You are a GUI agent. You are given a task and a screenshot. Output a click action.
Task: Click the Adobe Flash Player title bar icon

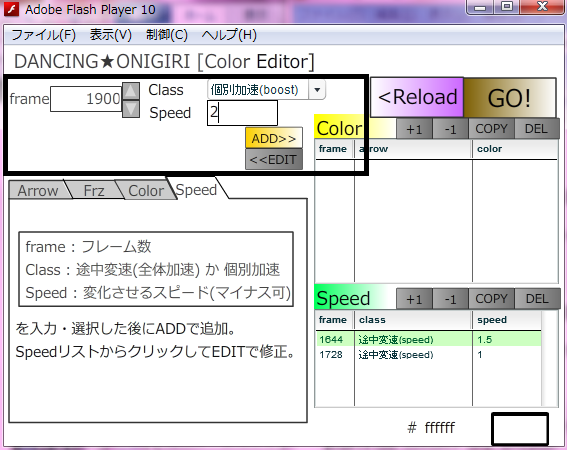click(x=11, y=9)
